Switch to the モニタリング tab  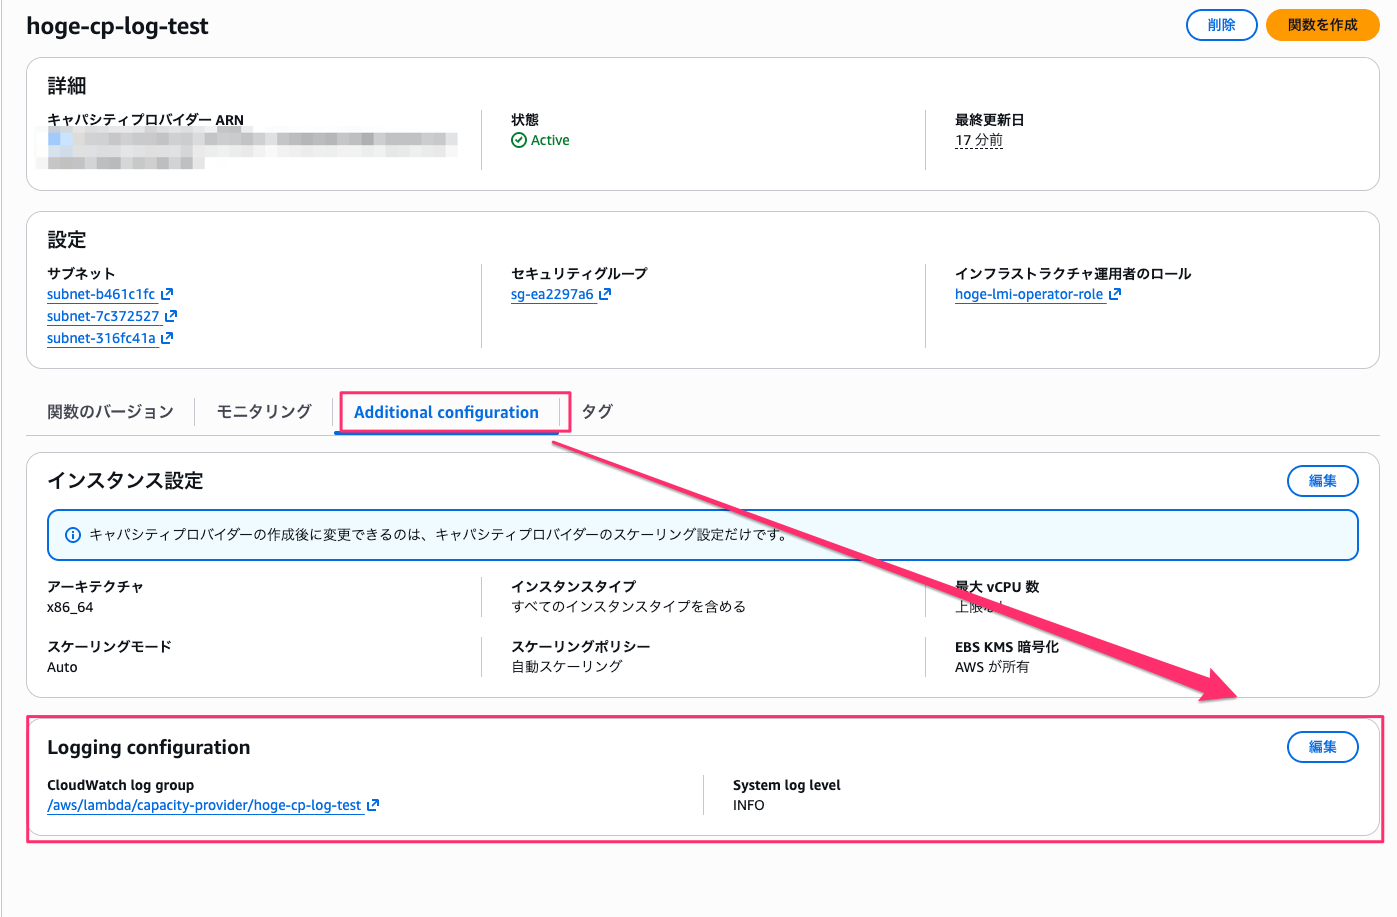coord(264,412)
